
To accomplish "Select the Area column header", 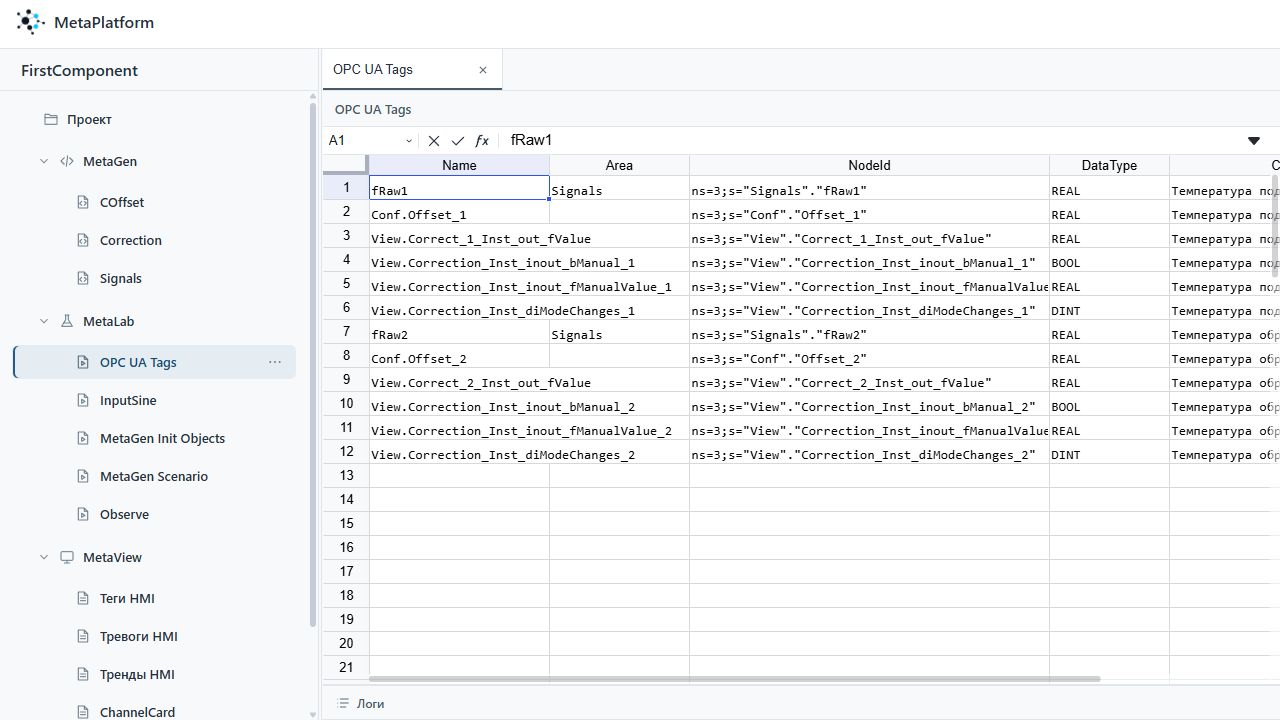I will tap(619, 165).
